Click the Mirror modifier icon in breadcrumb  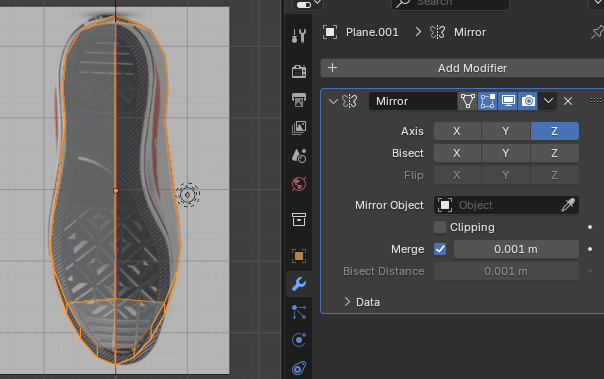coord(438,32)
